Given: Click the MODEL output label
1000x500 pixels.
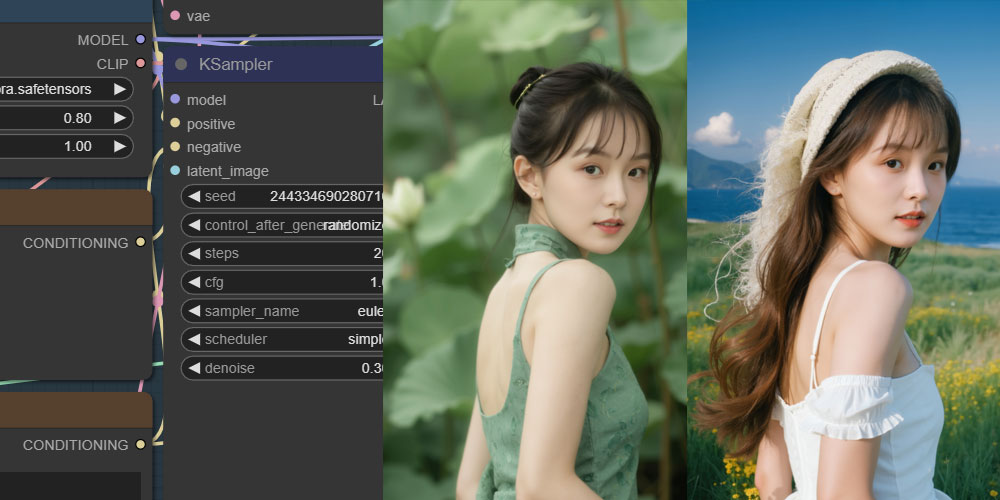Looking at the screenshot, I should pos(103,40).
